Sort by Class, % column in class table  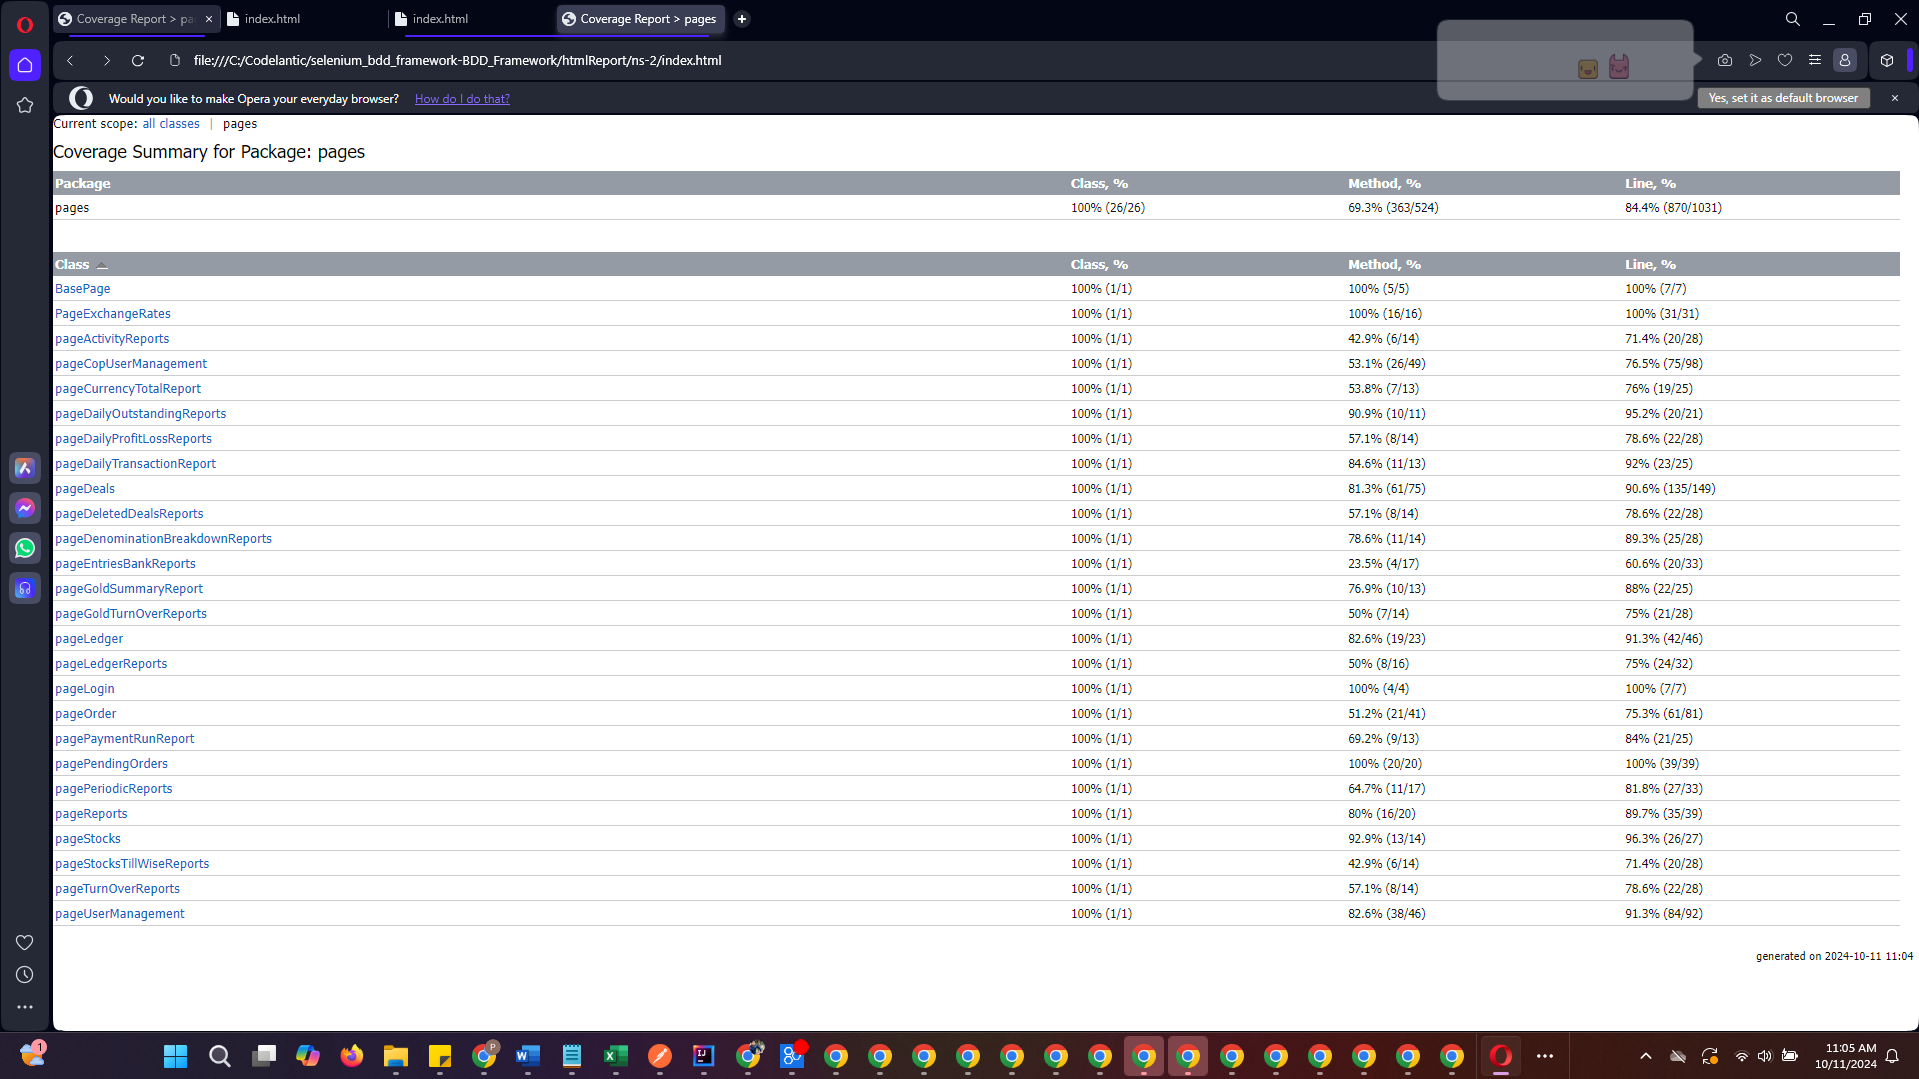1099,265
